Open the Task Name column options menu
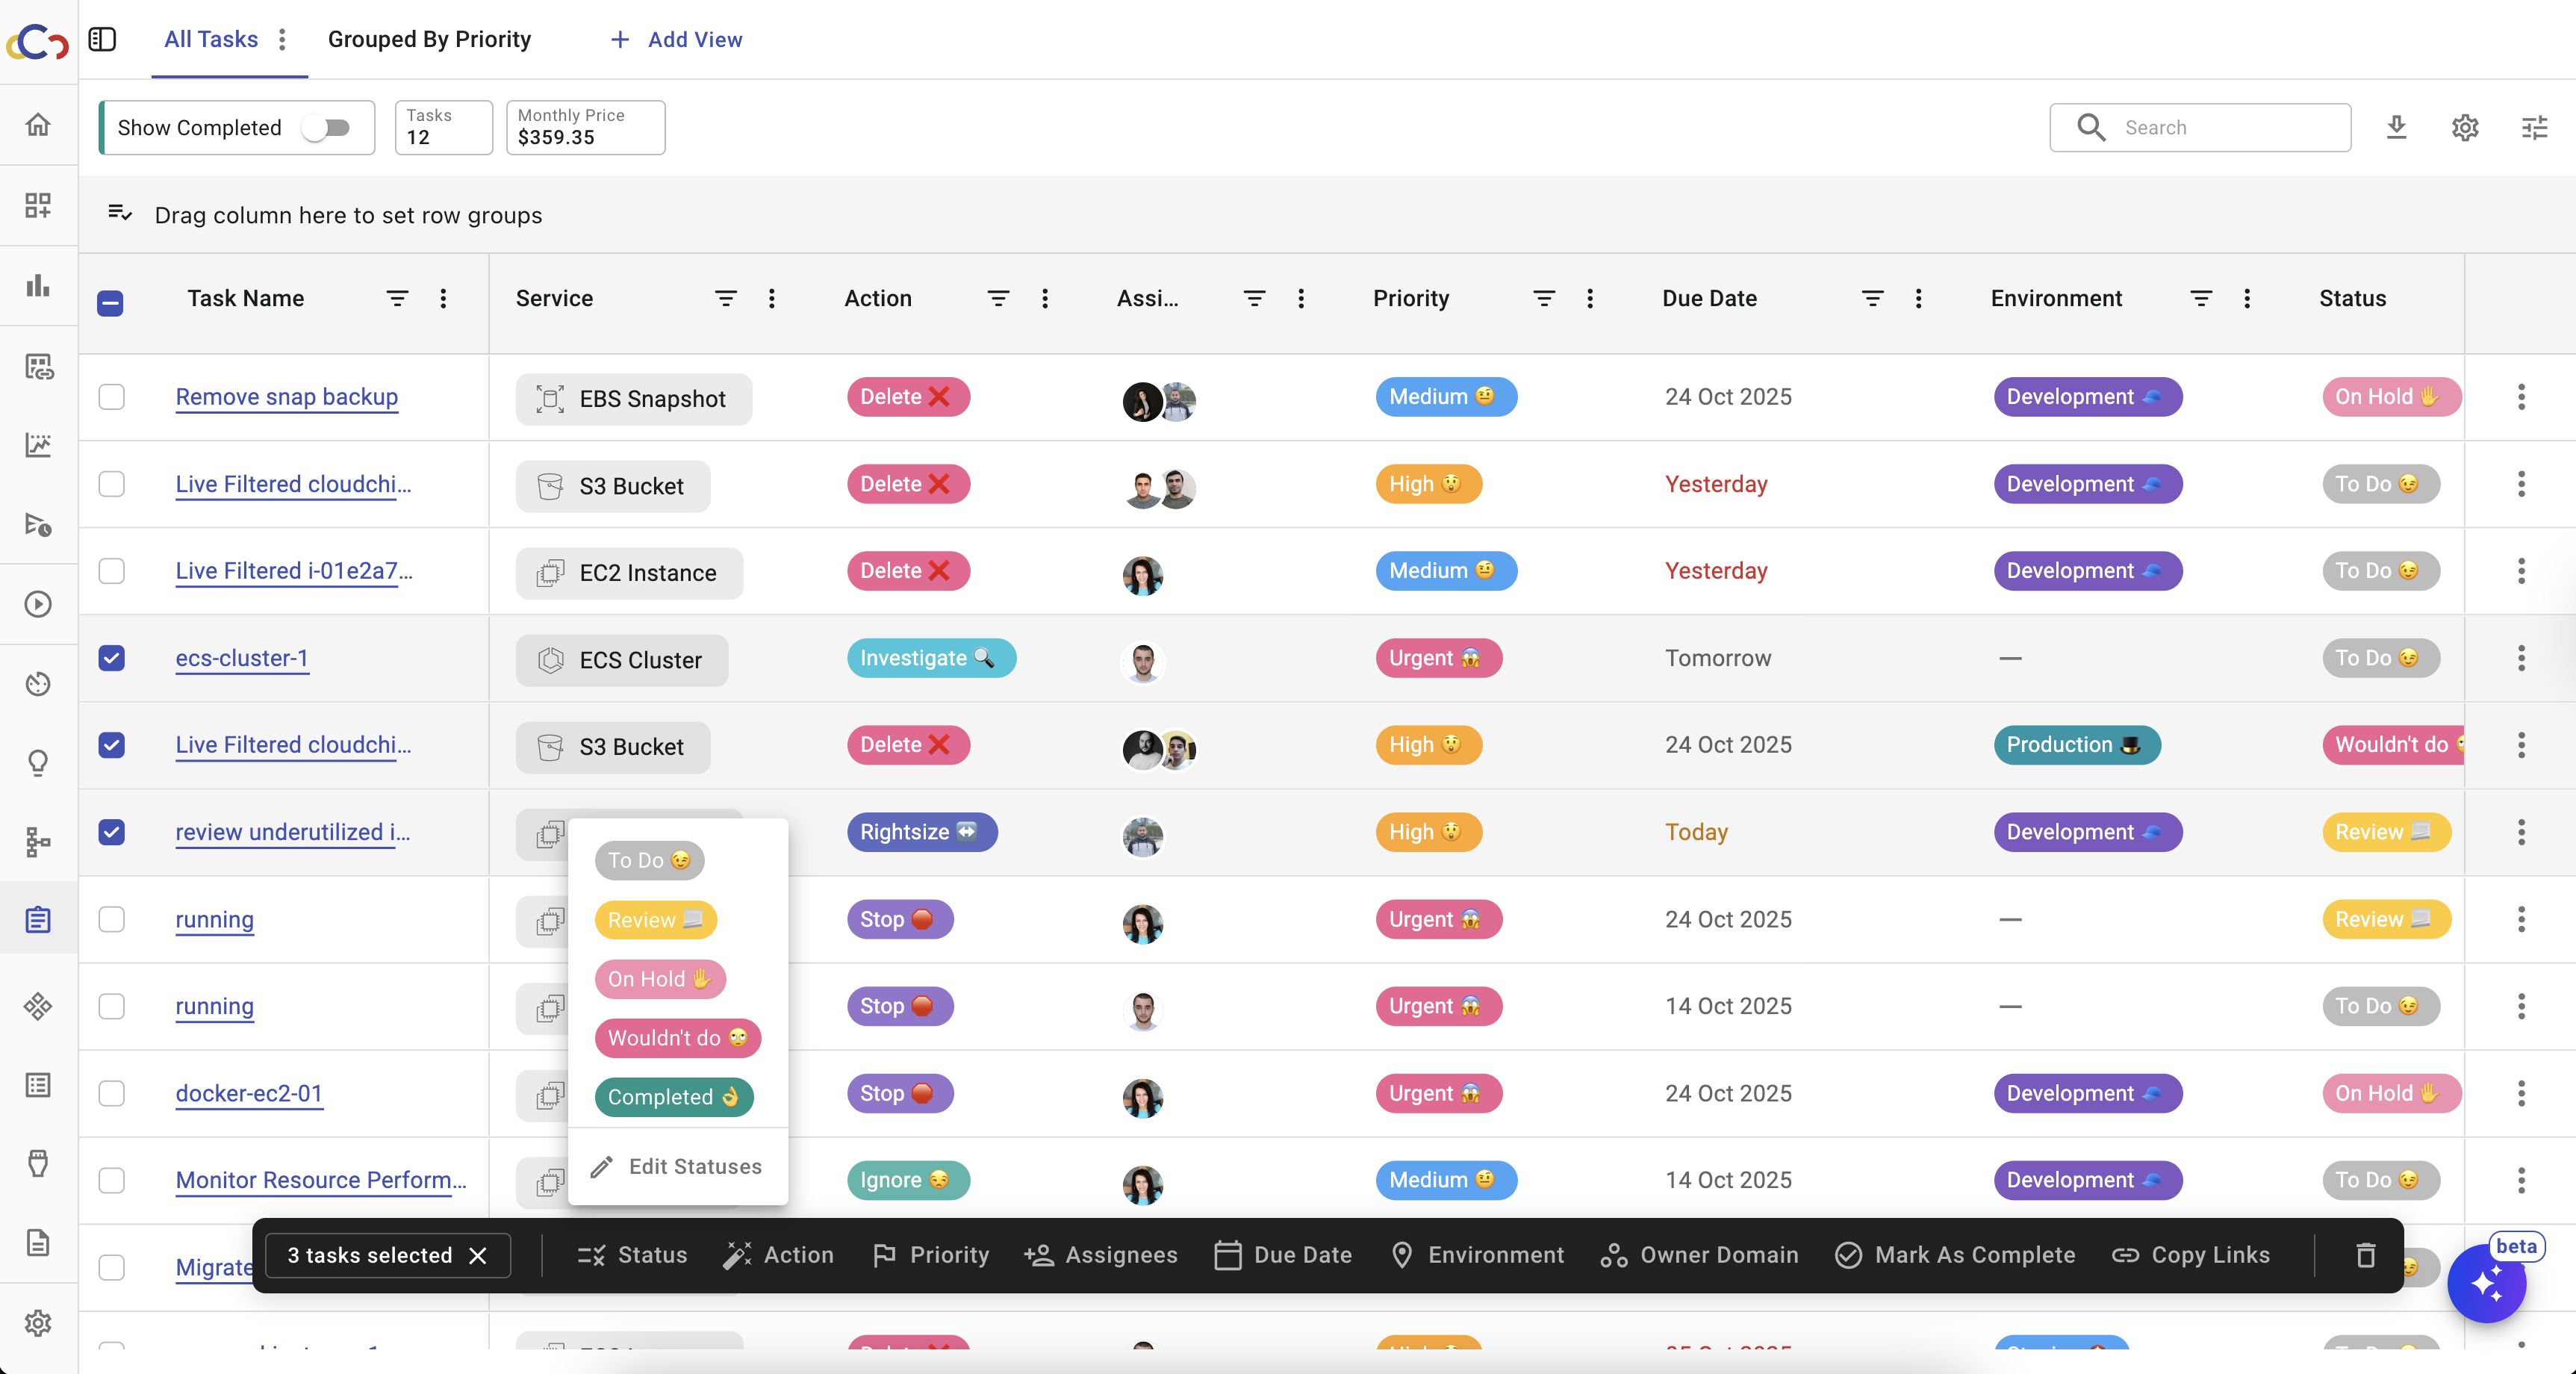 pos(443,298)
